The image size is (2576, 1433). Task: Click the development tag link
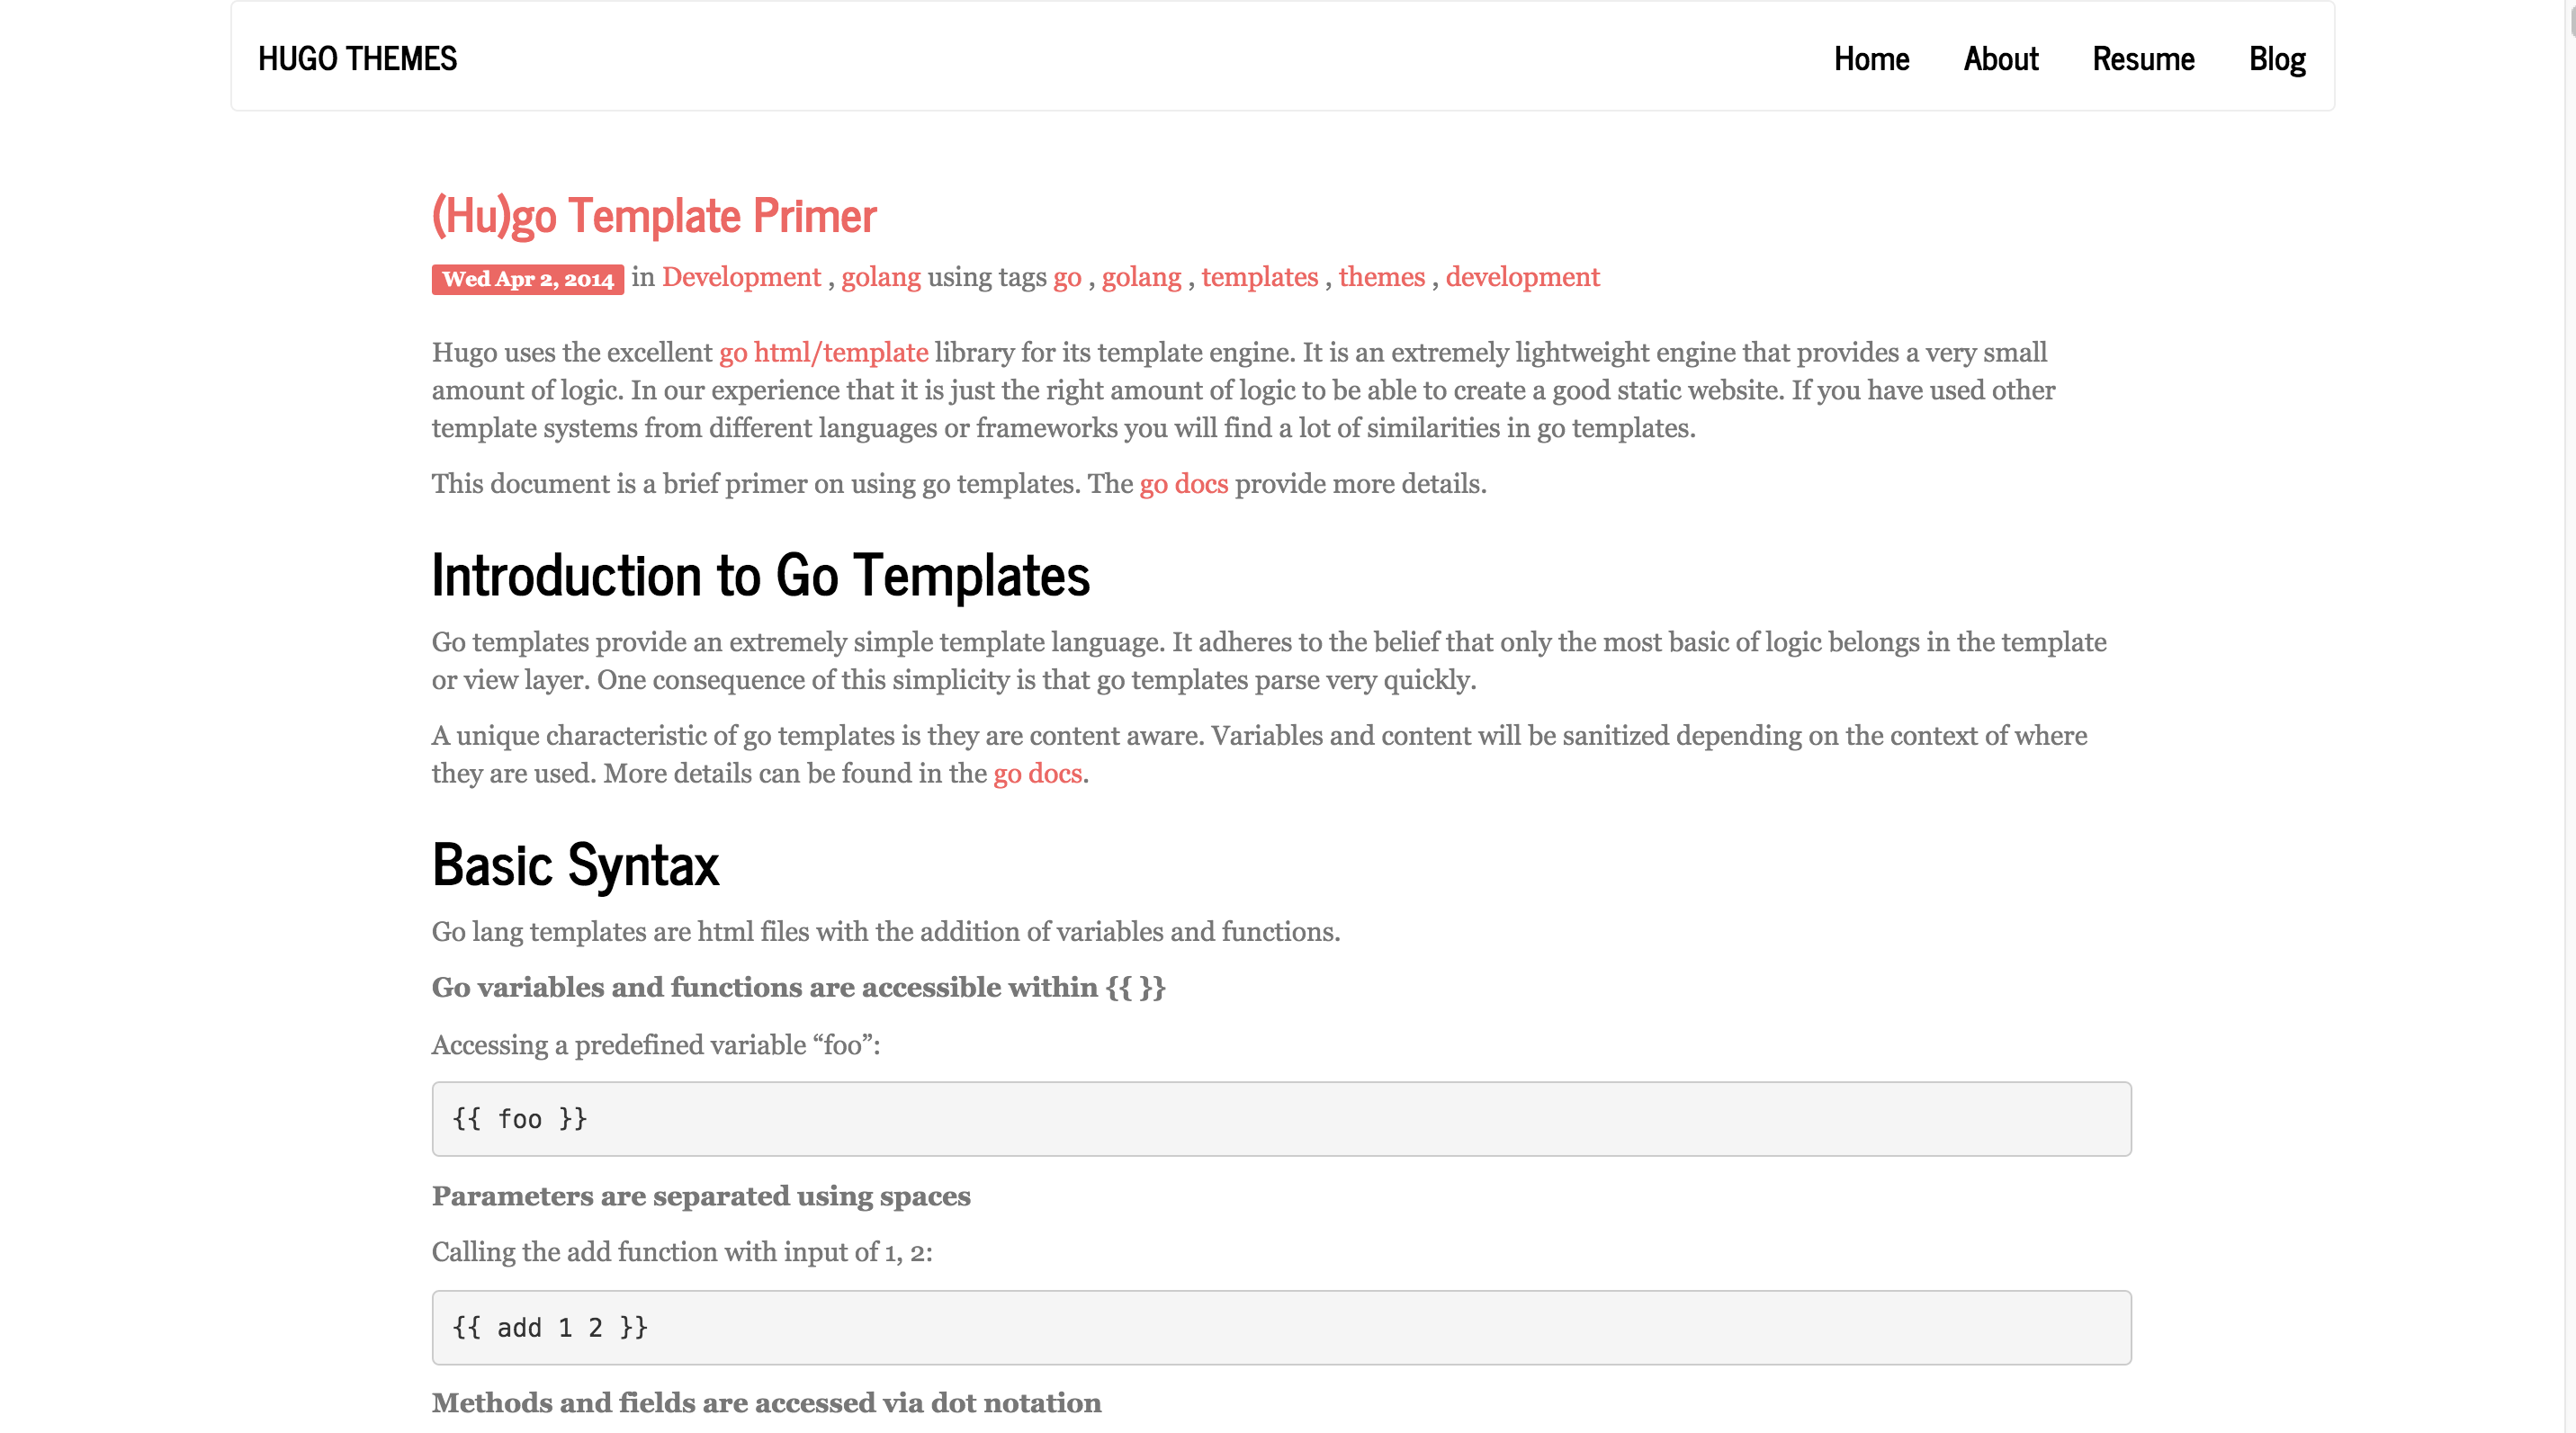click(x=1521, y=277)
